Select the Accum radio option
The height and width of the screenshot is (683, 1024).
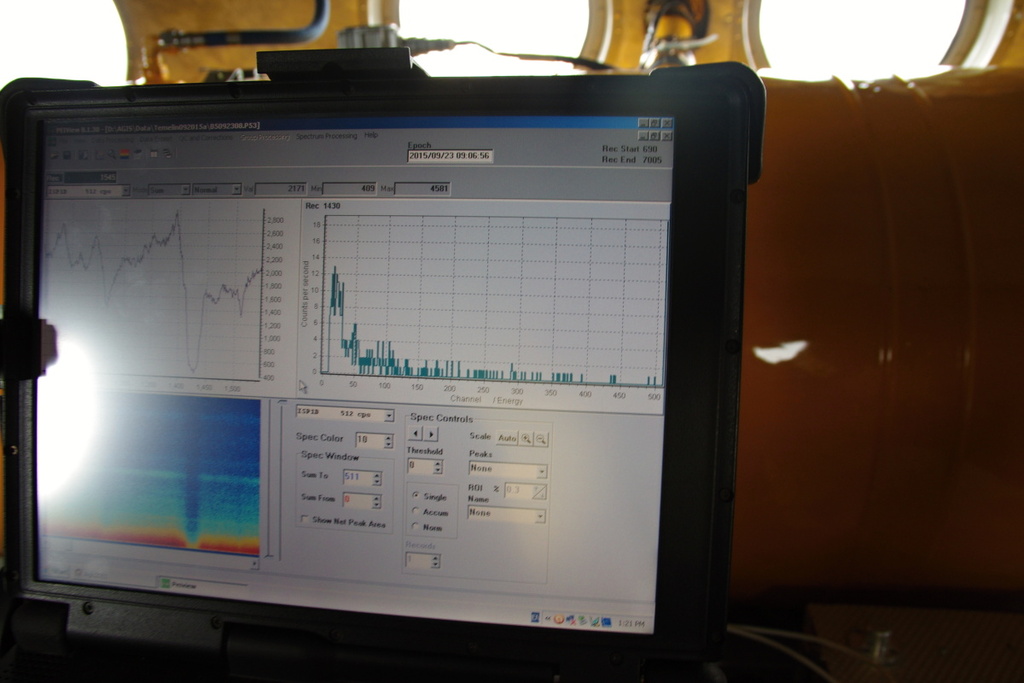point(415,512)
